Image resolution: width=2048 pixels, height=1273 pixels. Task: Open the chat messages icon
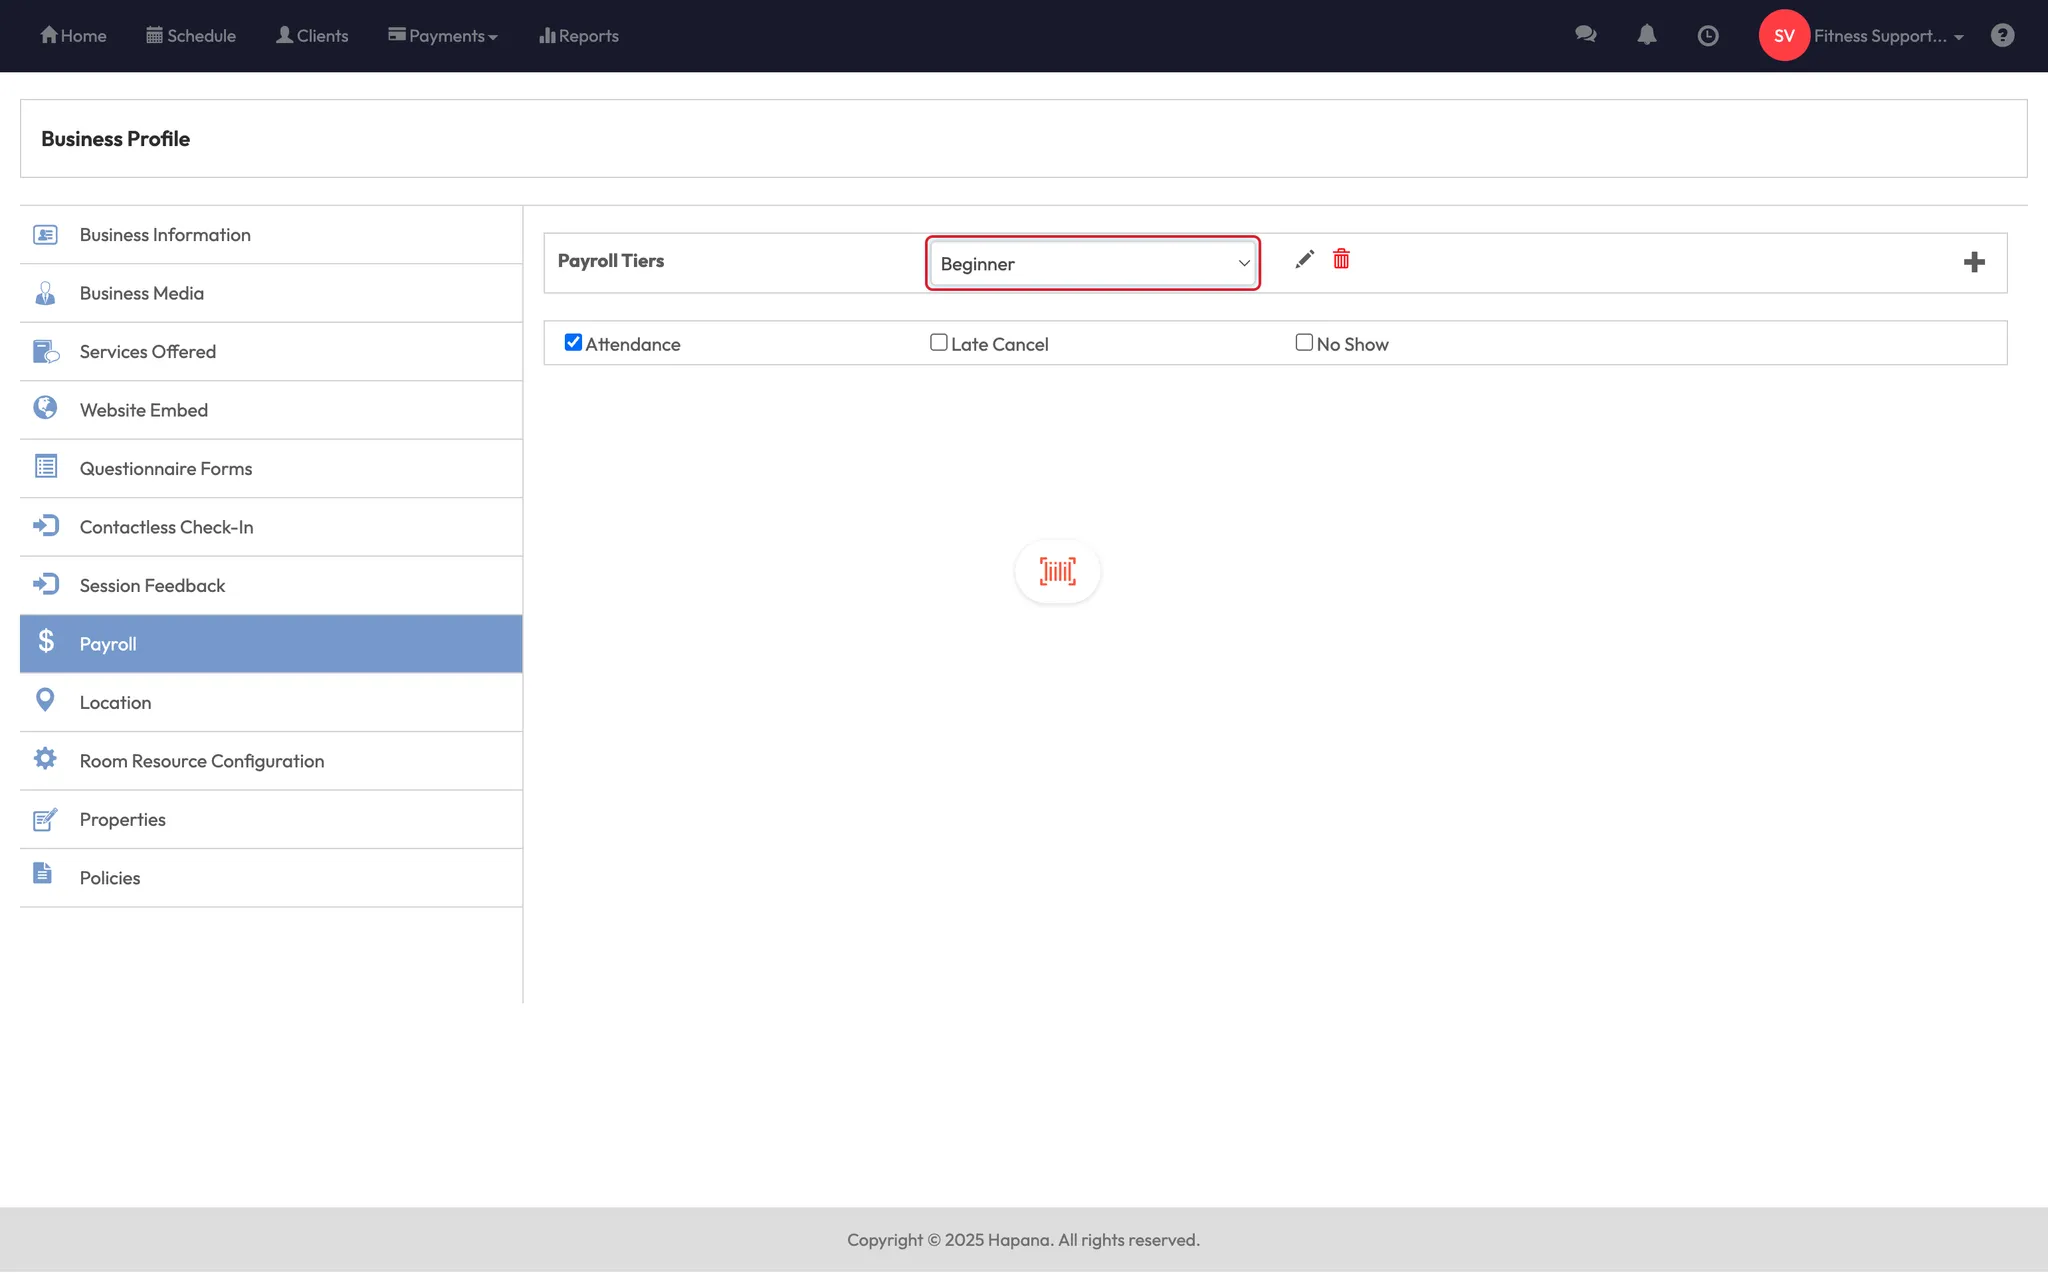[x=1585, y=35]
